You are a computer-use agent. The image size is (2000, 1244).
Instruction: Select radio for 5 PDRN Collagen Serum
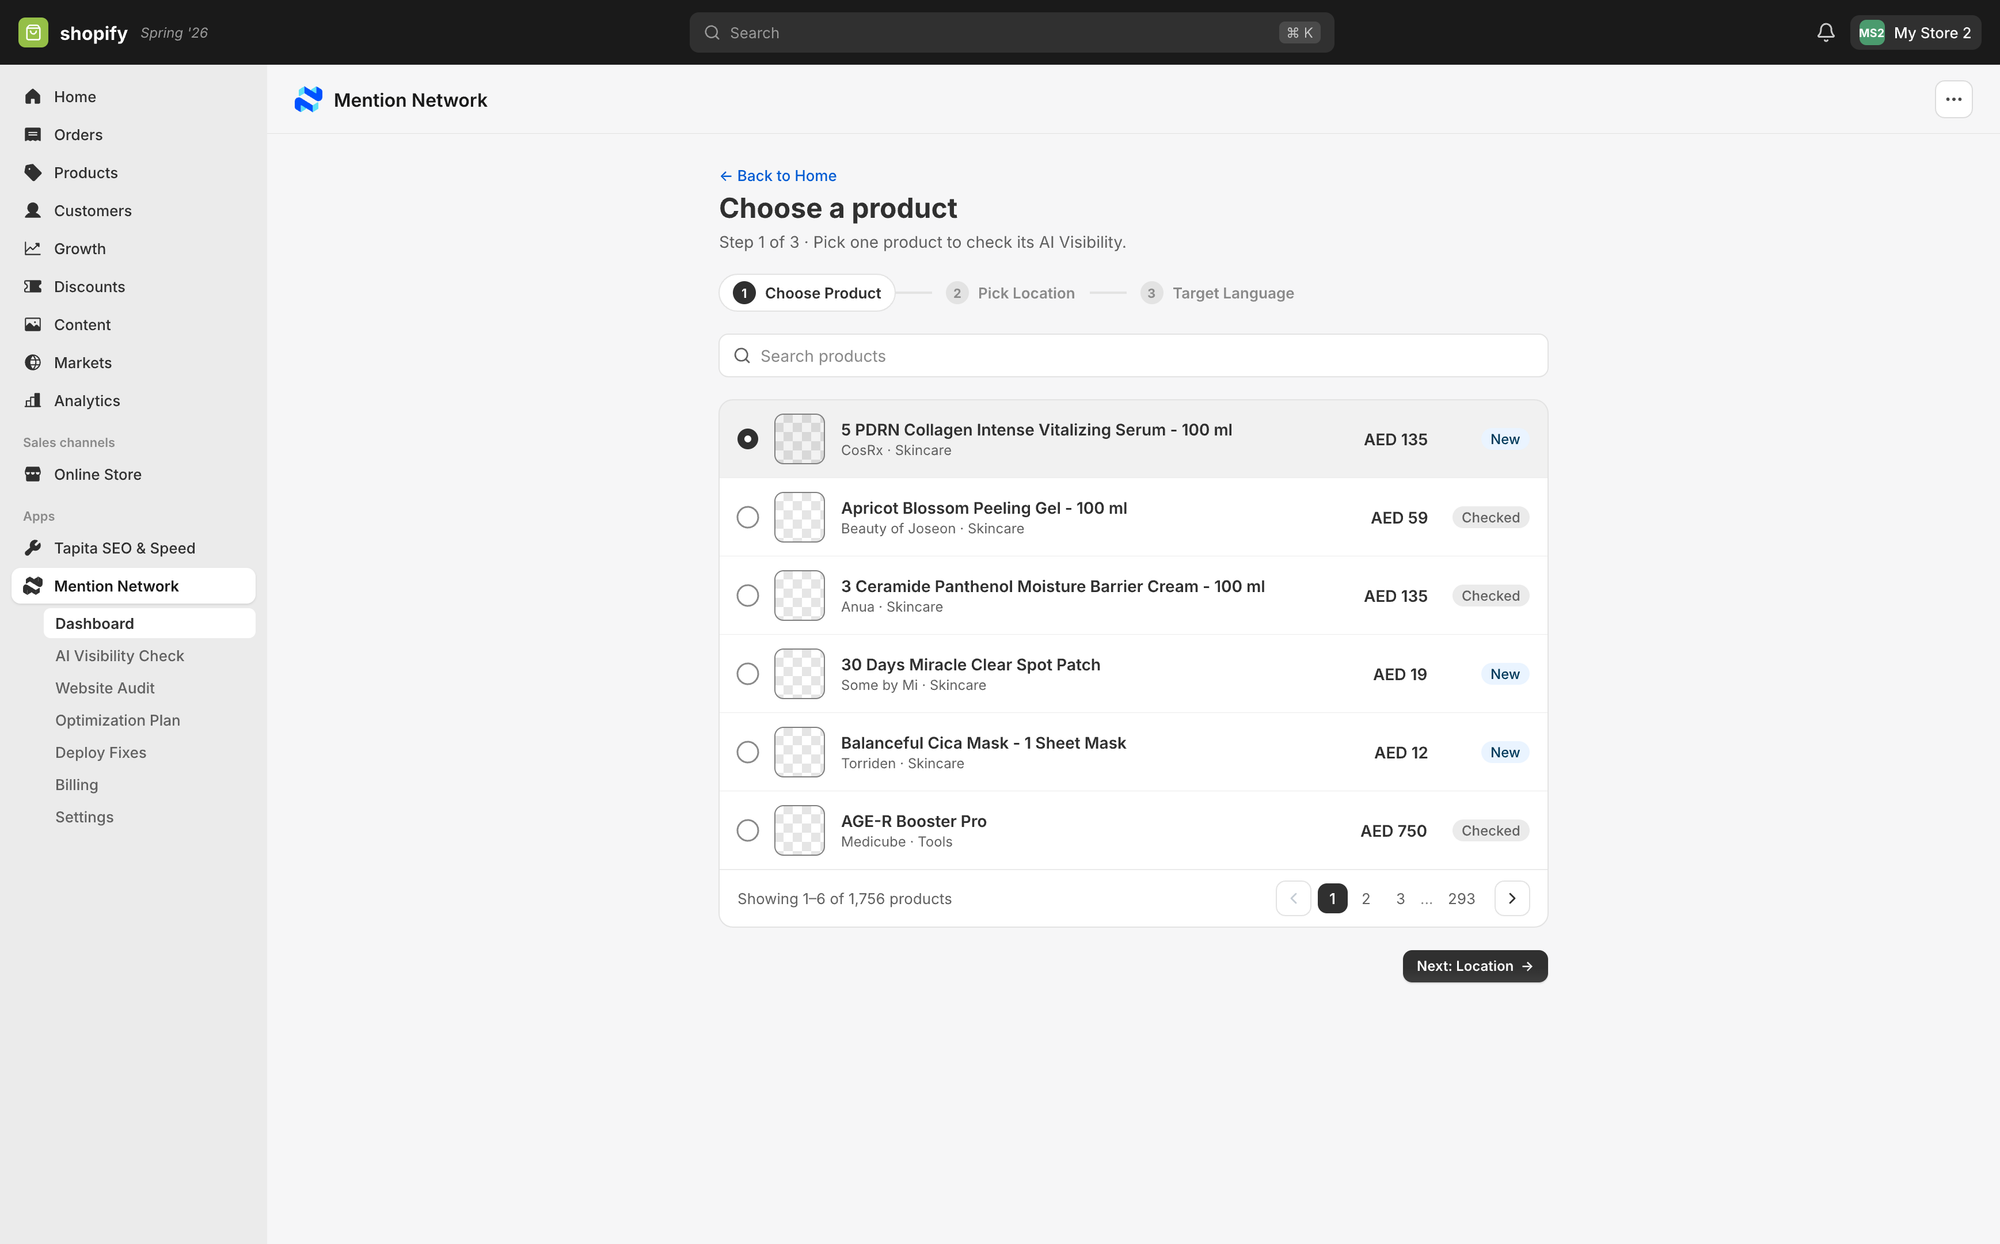pos(748,439)
